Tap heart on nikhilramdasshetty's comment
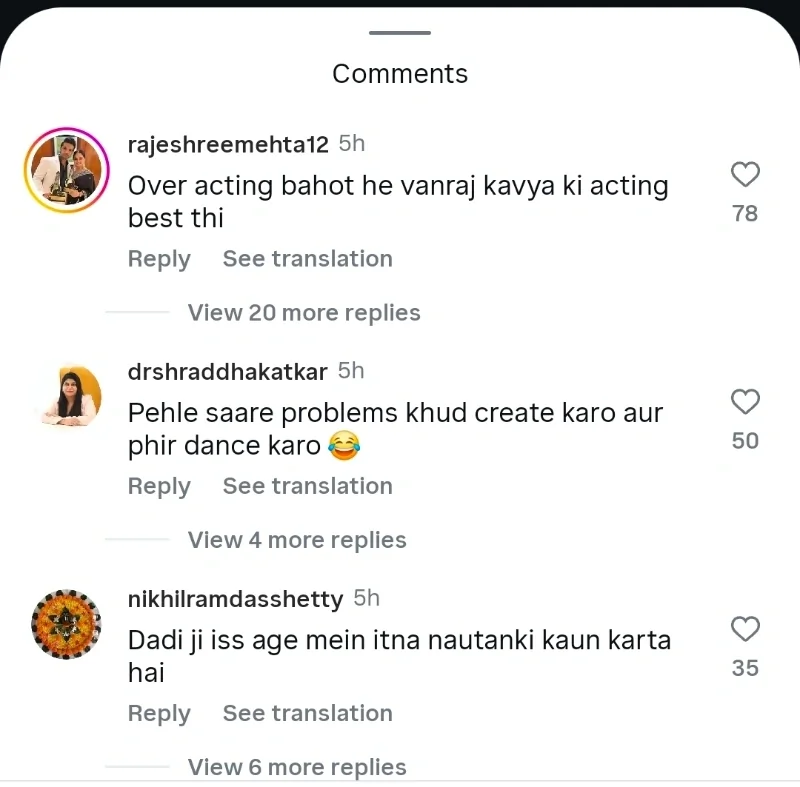The image size is (800, 787). tap(745, 630)
